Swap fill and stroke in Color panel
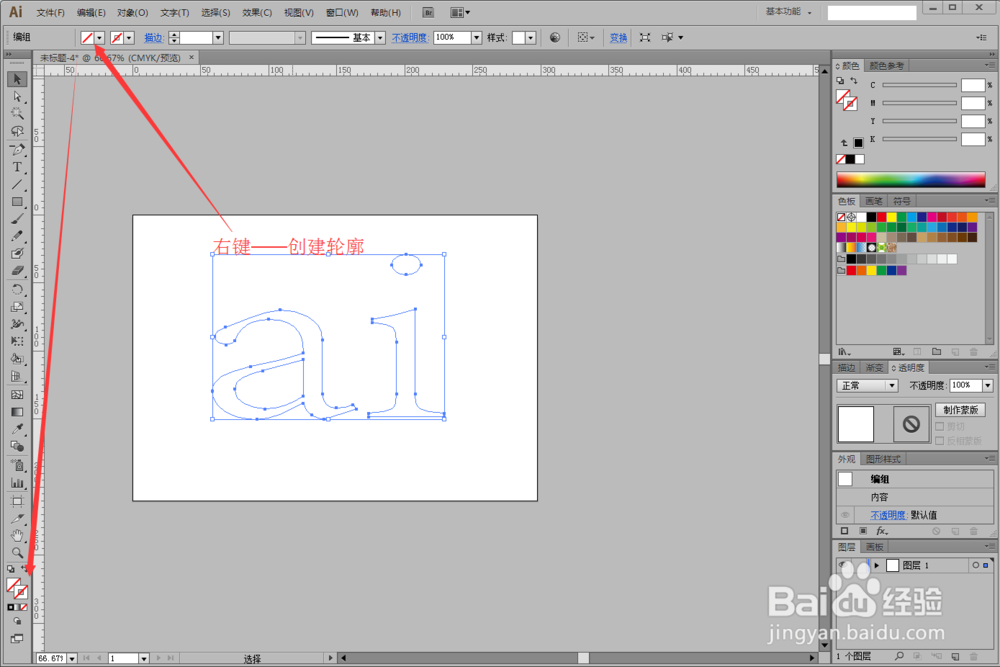 (853, 81)
